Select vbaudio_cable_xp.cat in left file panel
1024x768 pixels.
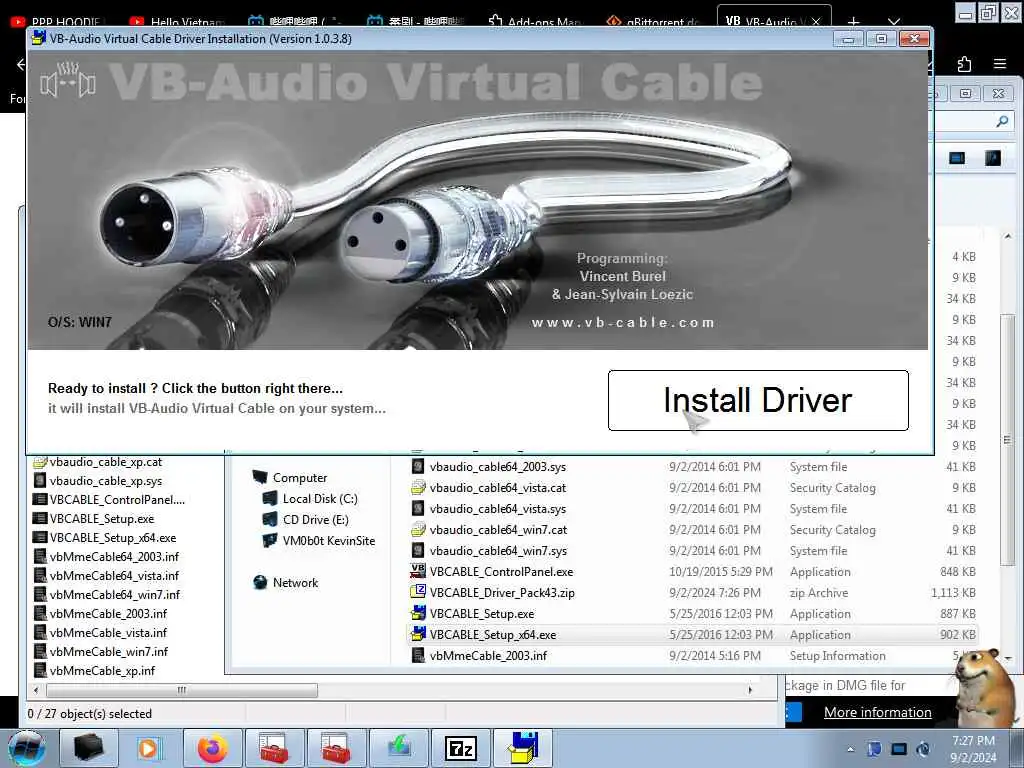(105, 462)
